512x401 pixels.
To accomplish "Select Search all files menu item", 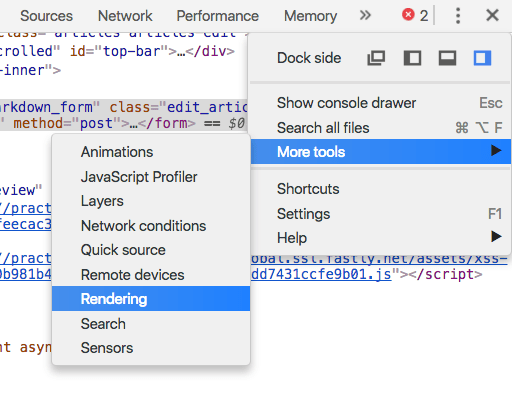I will (x=380, y=128).
